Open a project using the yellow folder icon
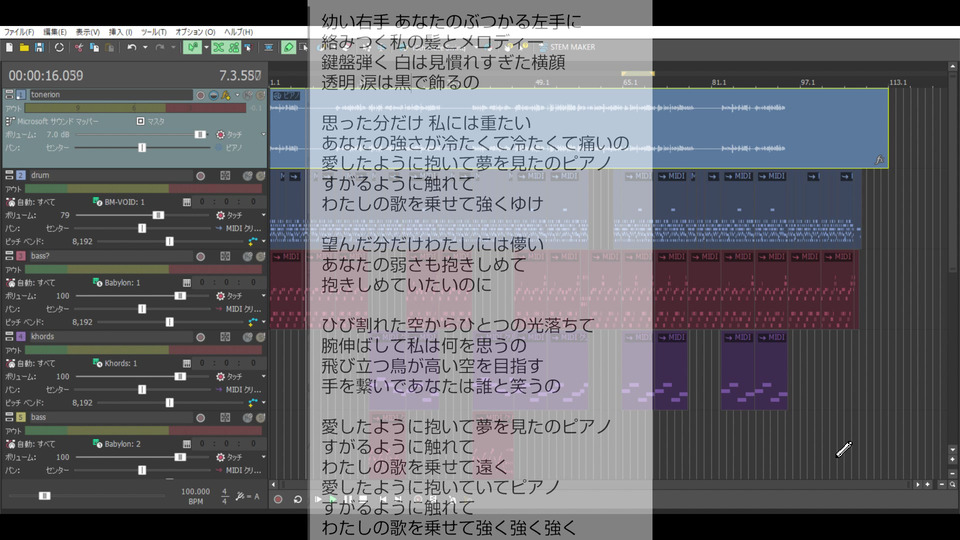 (x=24, y=47)
